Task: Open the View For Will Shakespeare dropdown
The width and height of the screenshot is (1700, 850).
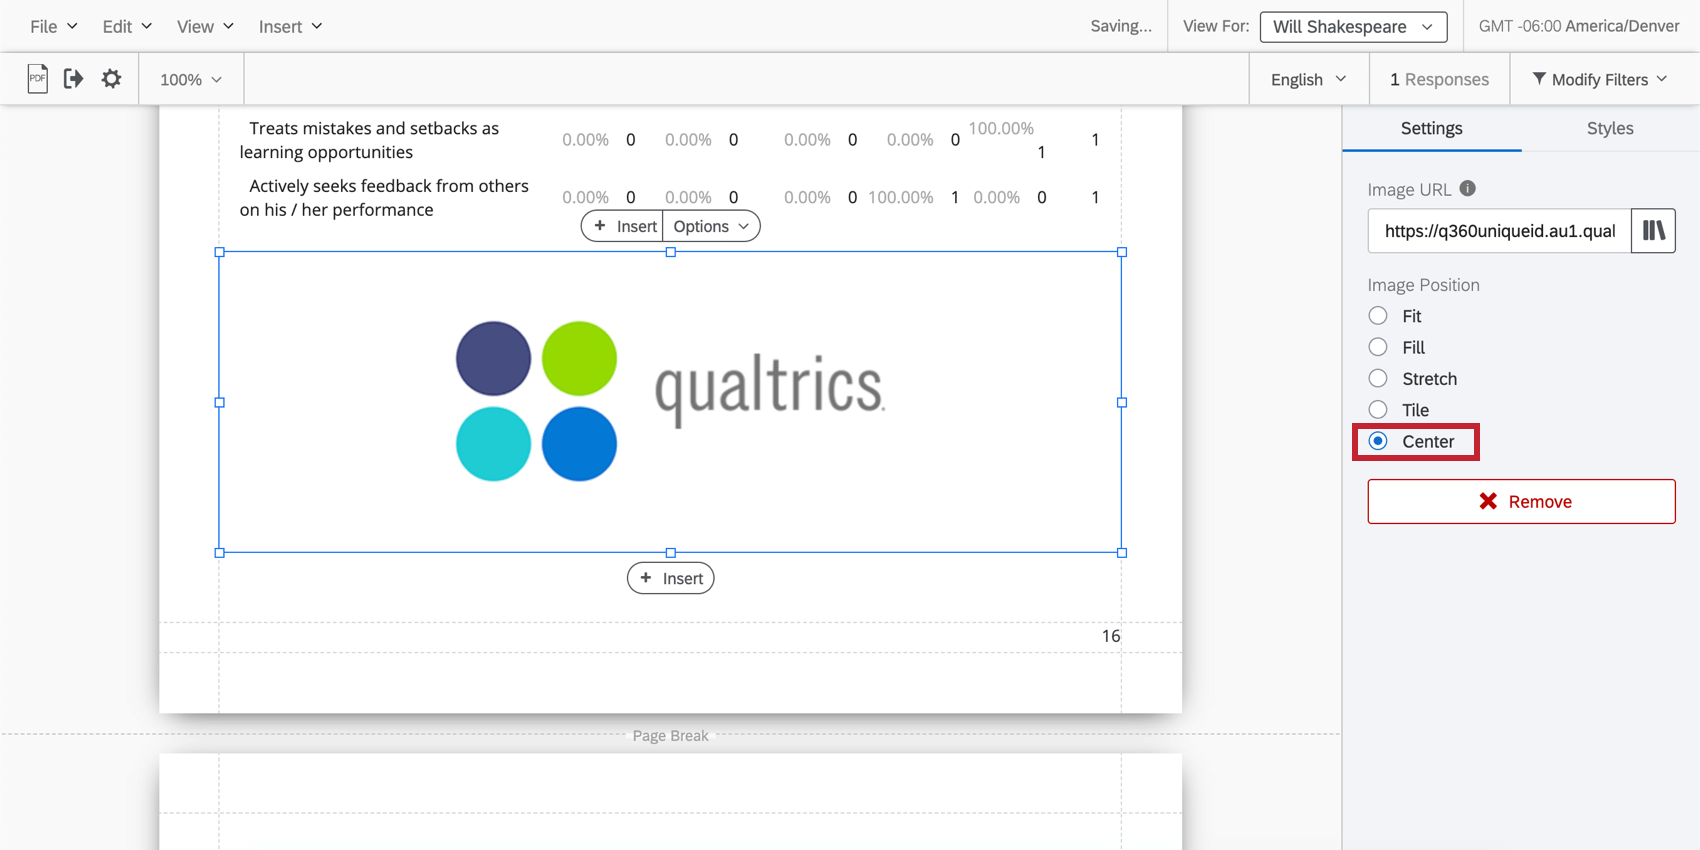Action: coord(1353,26)
